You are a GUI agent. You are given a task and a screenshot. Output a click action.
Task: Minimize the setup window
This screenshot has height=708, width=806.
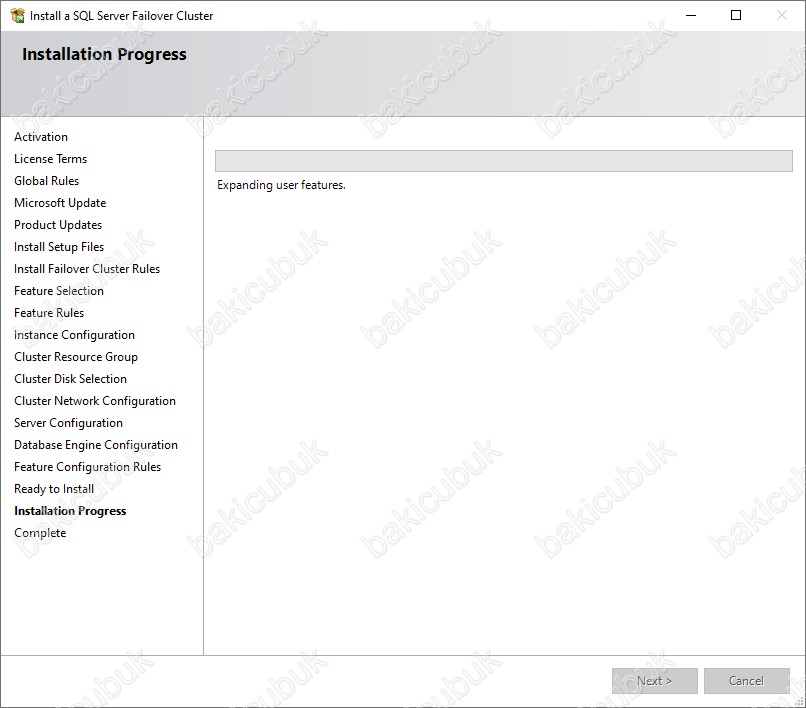(691, 15)
